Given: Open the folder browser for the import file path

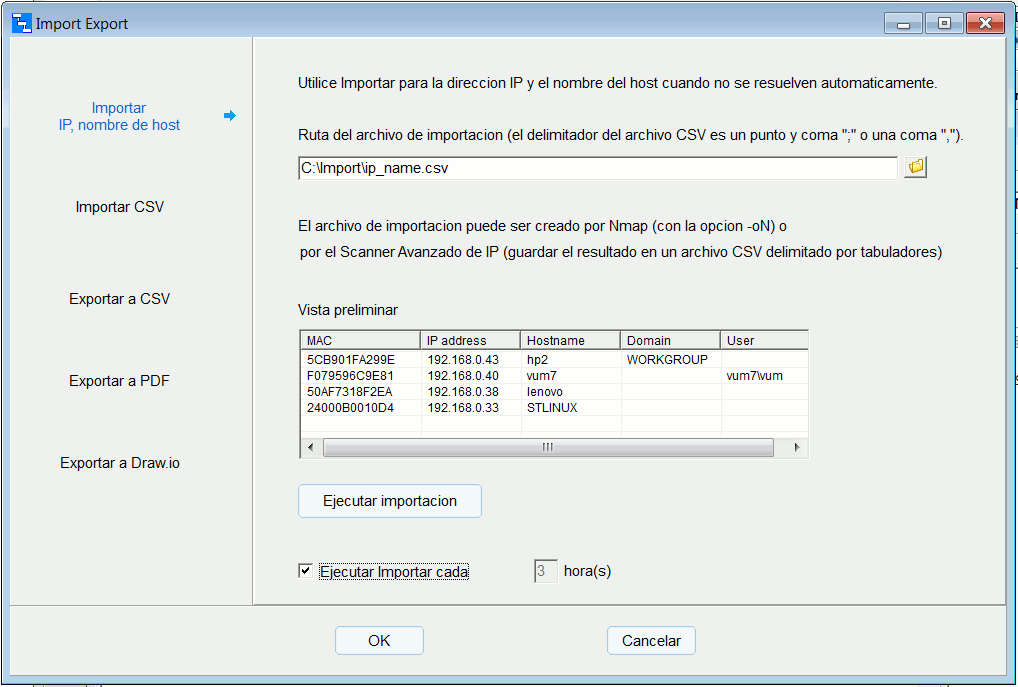Looking at the screenshot, I should tap(914, 166).
